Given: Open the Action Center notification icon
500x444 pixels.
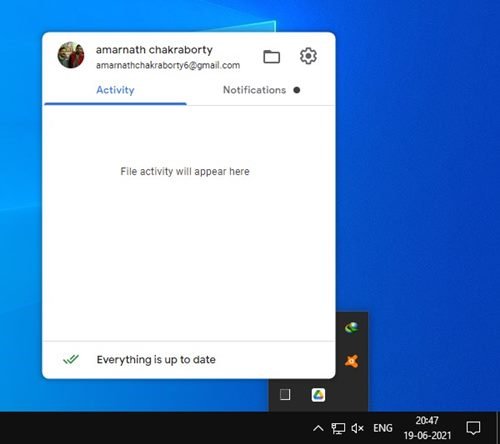Looking at the screenshot, I should tap(473, 428).
